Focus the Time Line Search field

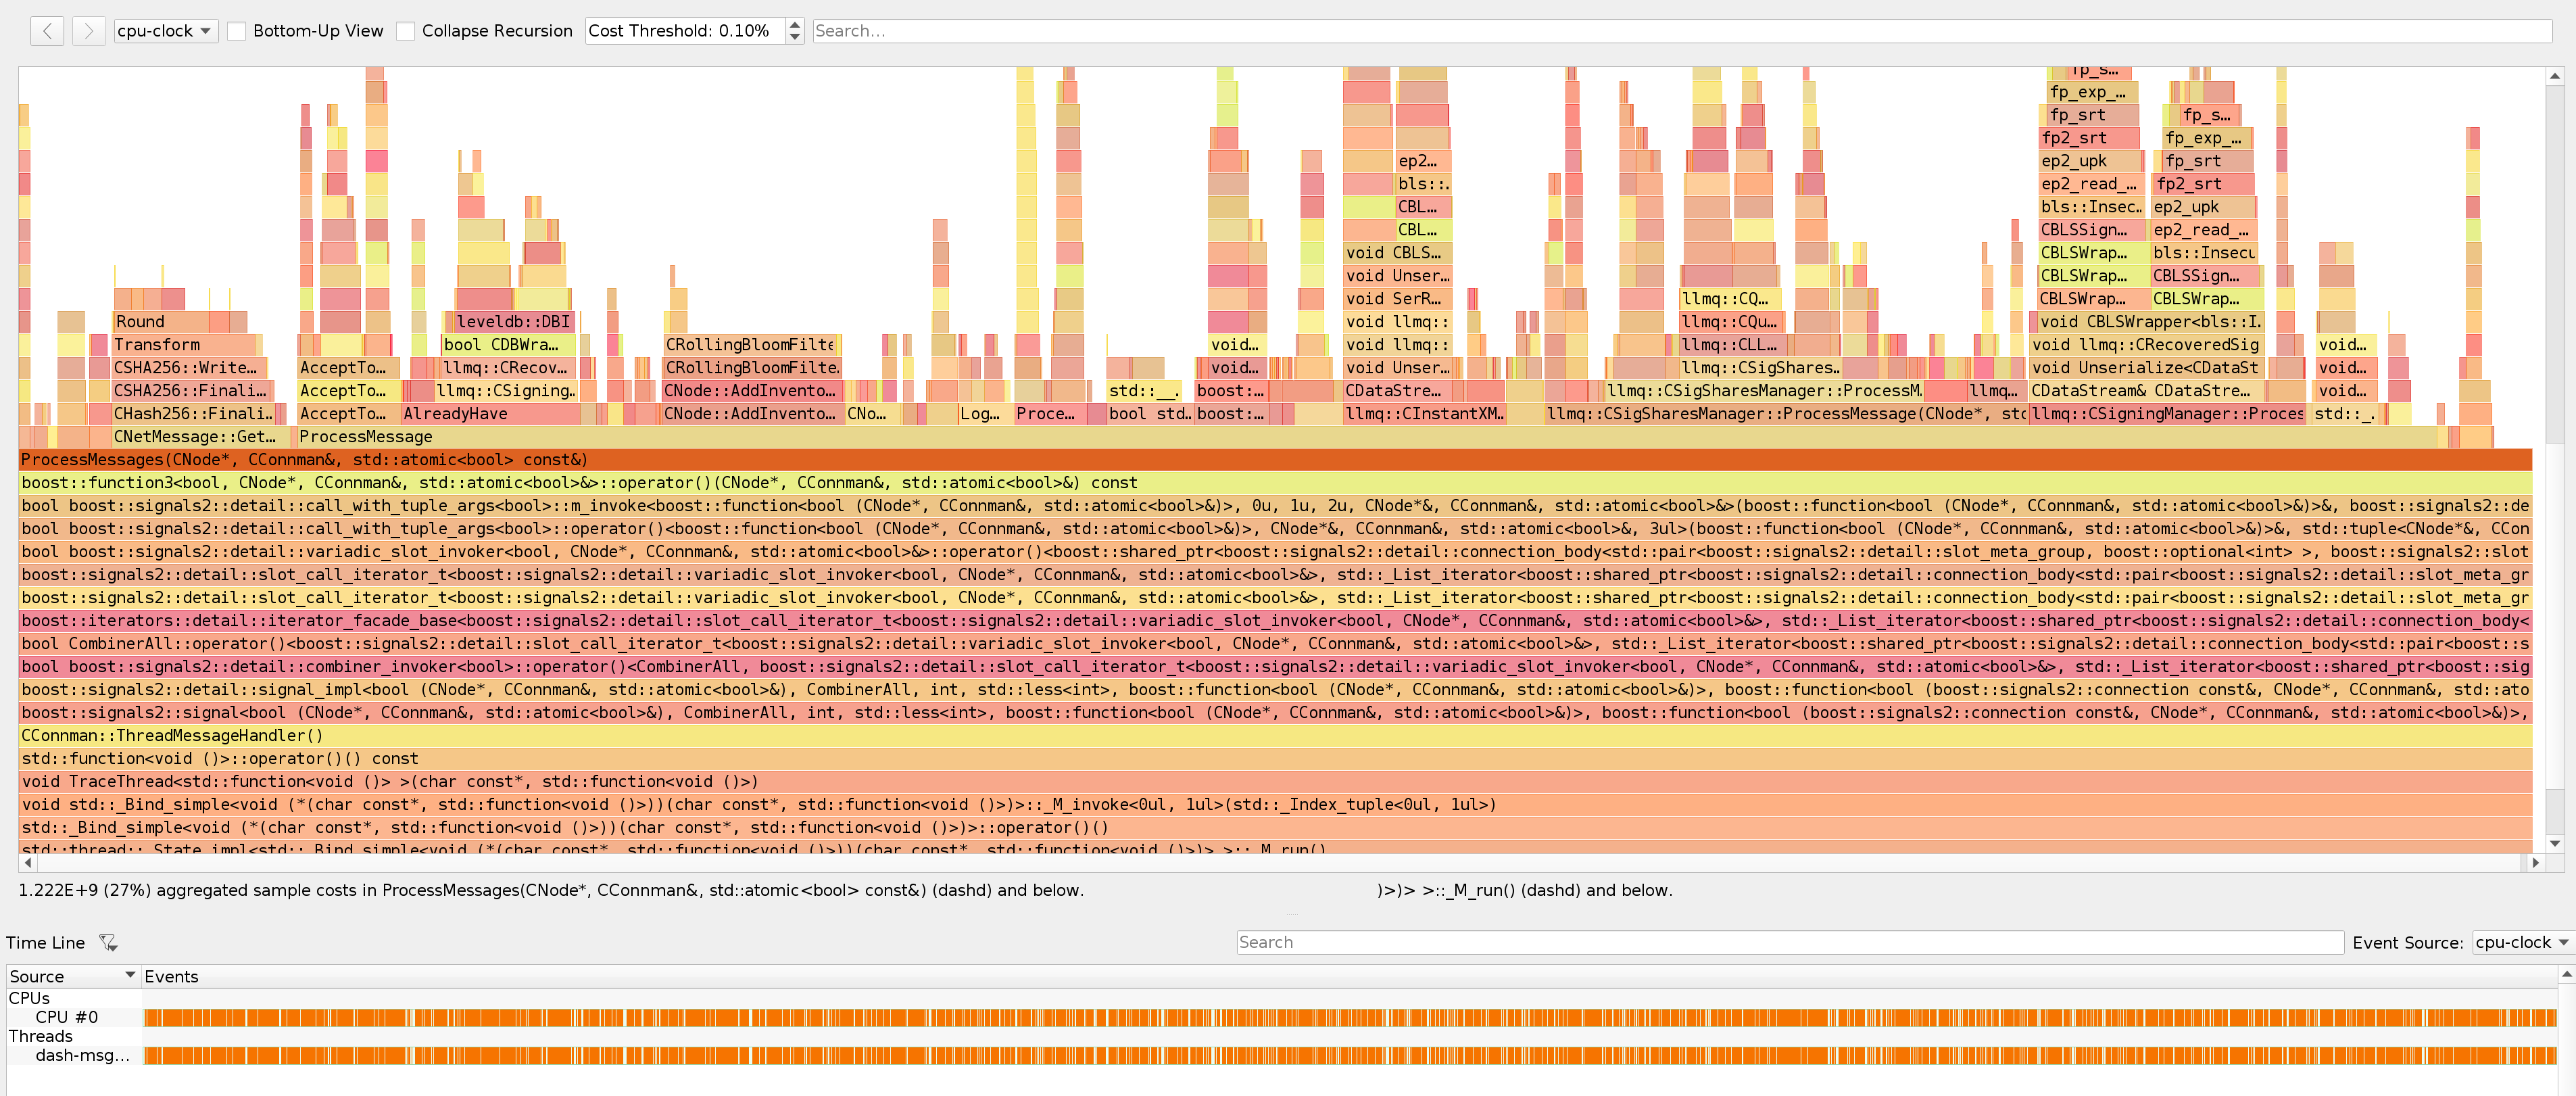coord(1790,942)
